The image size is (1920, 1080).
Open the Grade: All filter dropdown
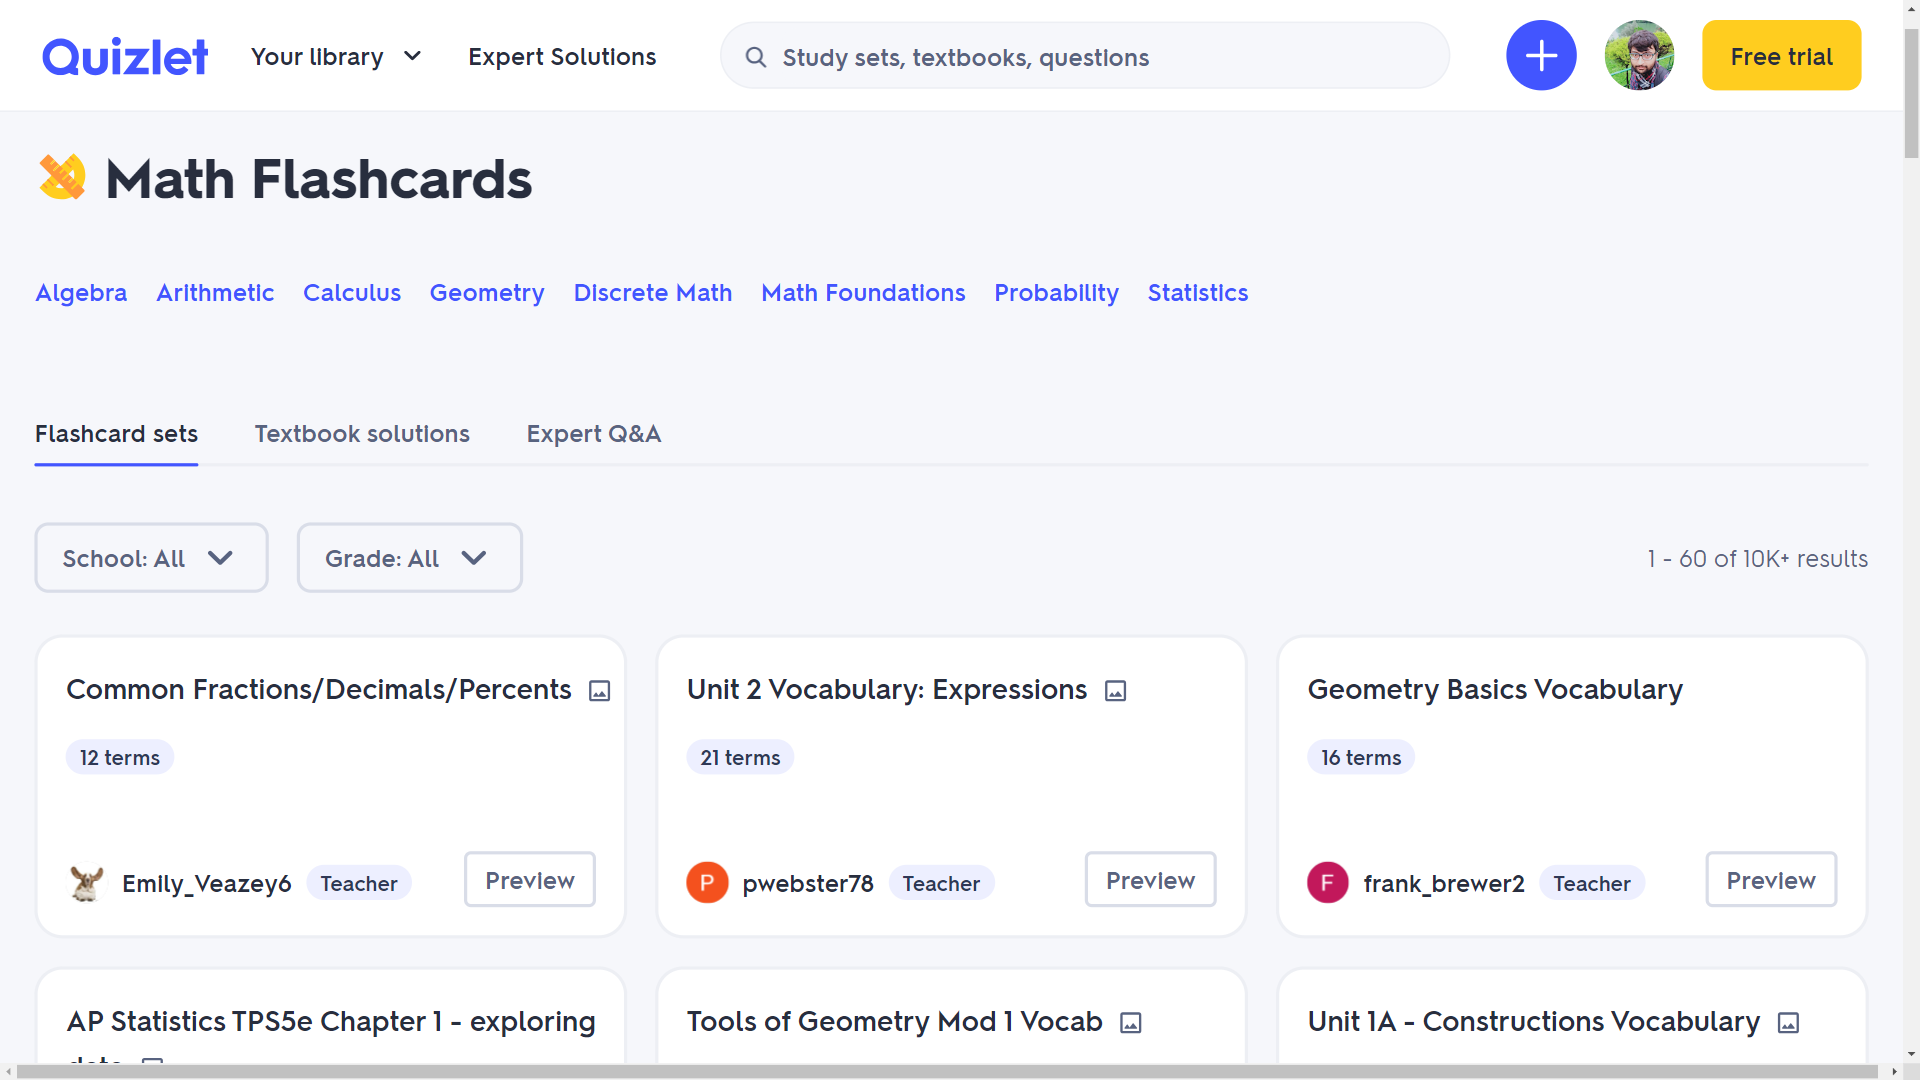[x=409, y=558]
